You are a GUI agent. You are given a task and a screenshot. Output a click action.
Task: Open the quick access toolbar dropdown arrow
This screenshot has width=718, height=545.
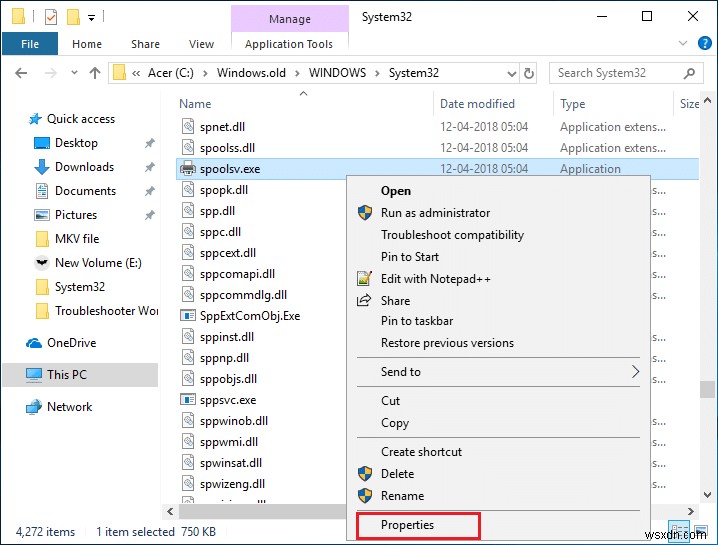coord(92,17)
